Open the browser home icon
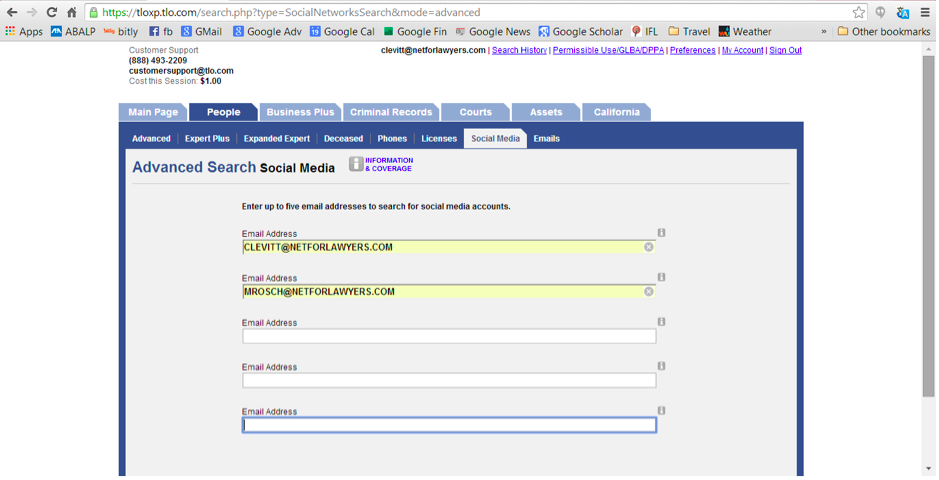Image resolution: width=939 pixels, height=480 pixels. (72, 12)
